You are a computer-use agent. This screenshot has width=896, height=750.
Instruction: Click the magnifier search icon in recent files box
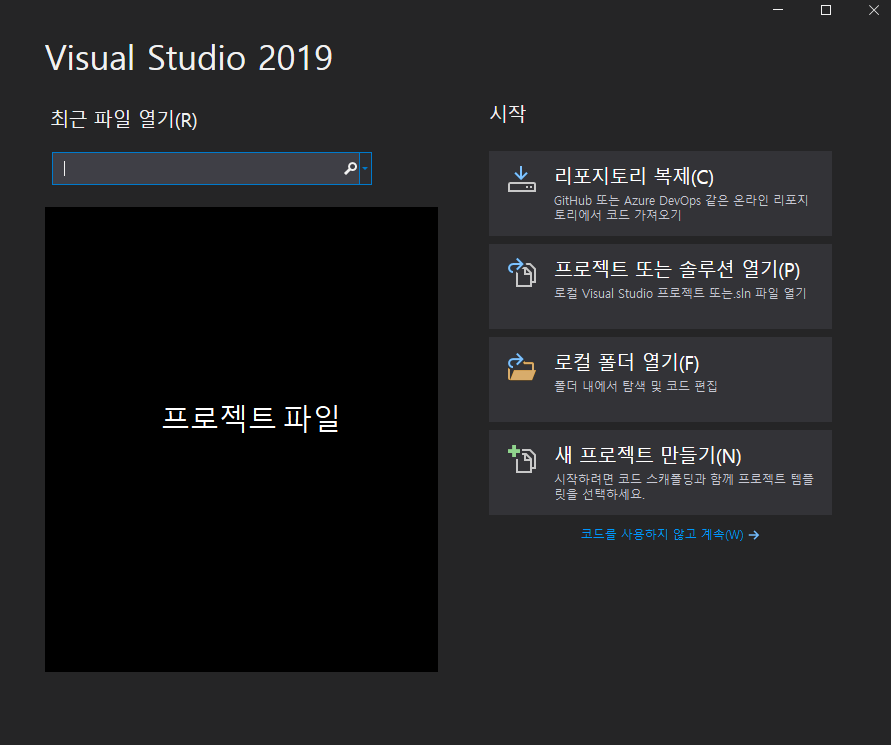tap(353, 169)
